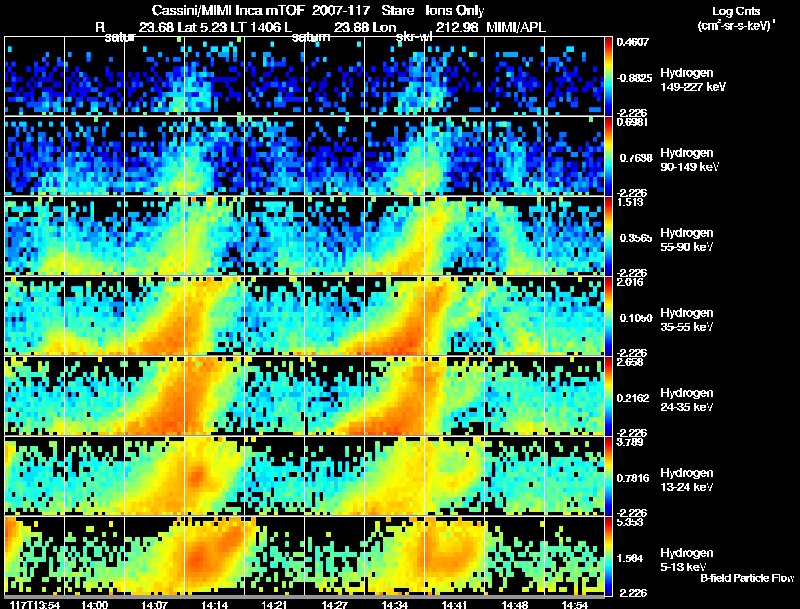The width and height of the screenshot is (800, 609).
Task: Click the "14:14" time axis label
Action: tap(214, 605)
